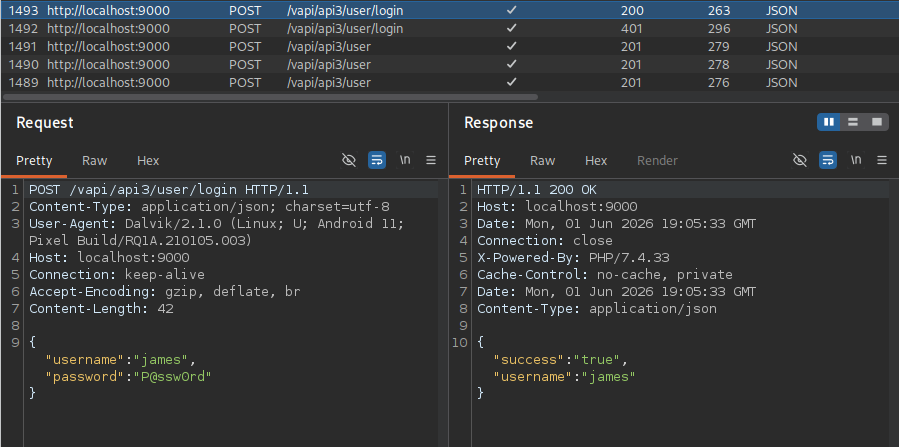Click horizontal scrollbar under history table
The height and width of the screenshot is (447, 899).
click(271, 97)
